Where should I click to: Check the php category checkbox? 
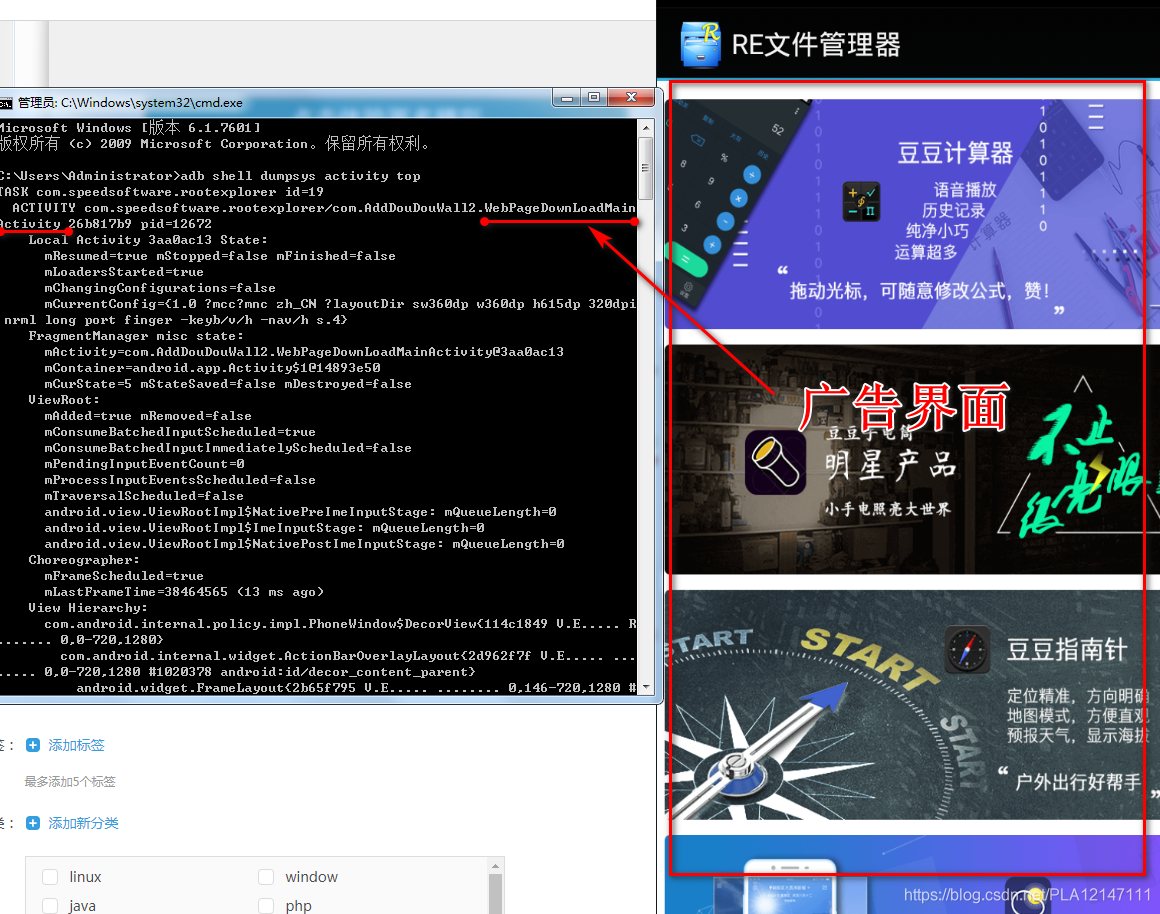tap(266, 906)
